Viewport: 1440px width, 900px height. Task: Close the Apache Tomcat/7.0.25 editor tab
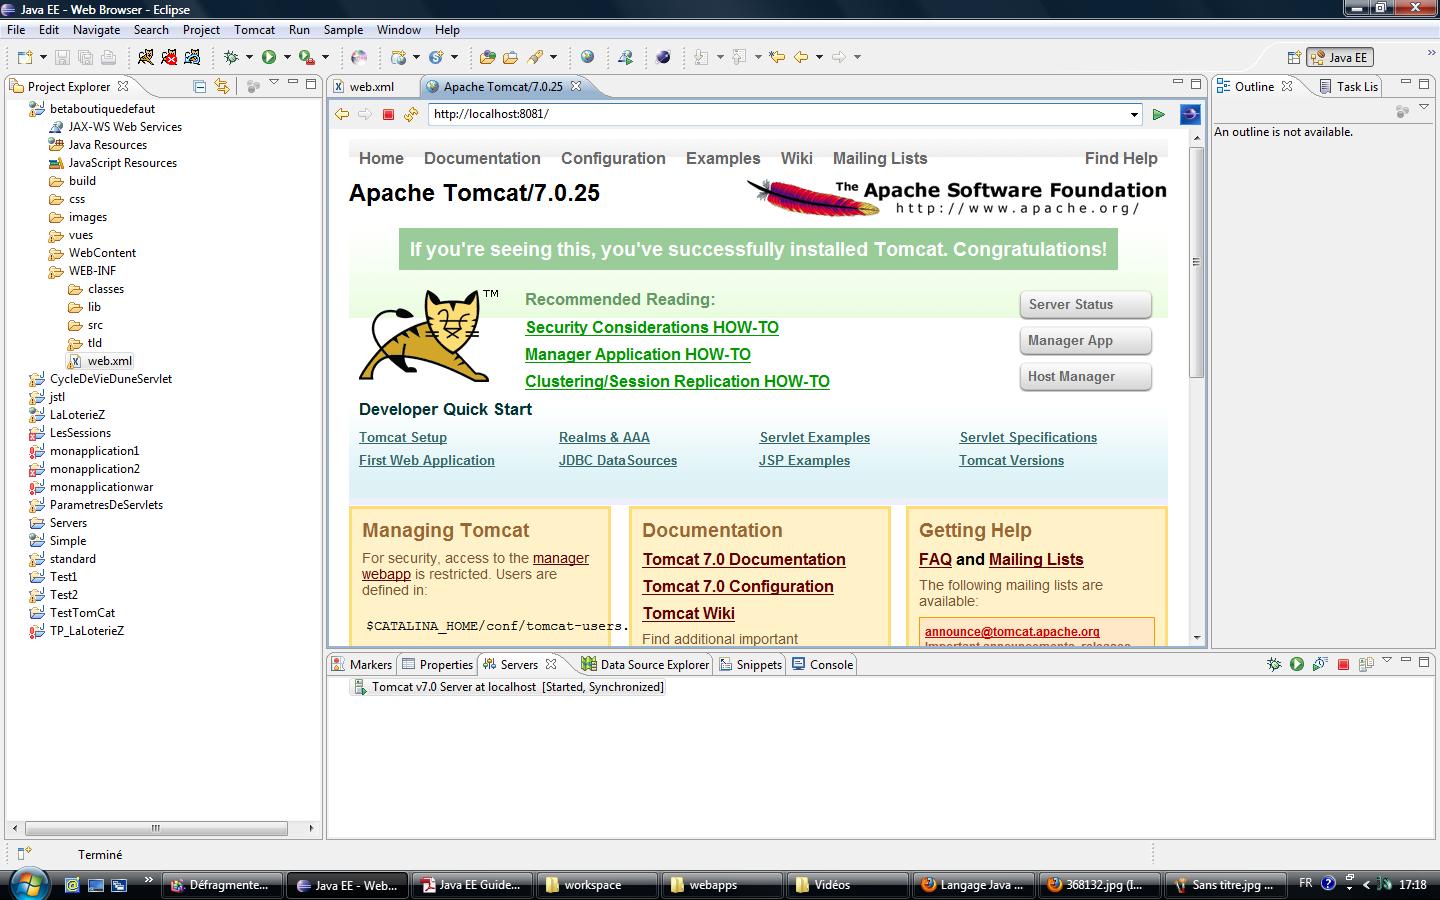click(577, 87)
